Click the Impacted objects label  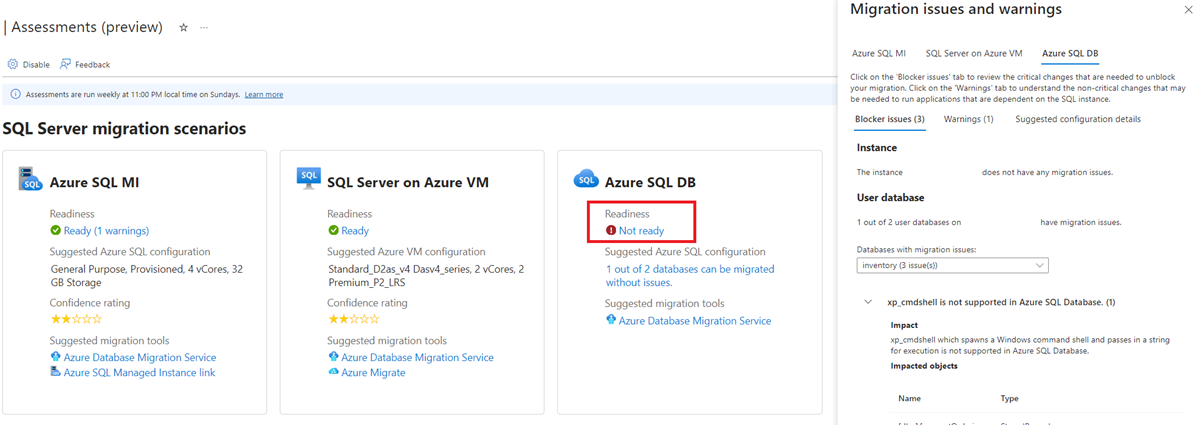click(924, 366)
